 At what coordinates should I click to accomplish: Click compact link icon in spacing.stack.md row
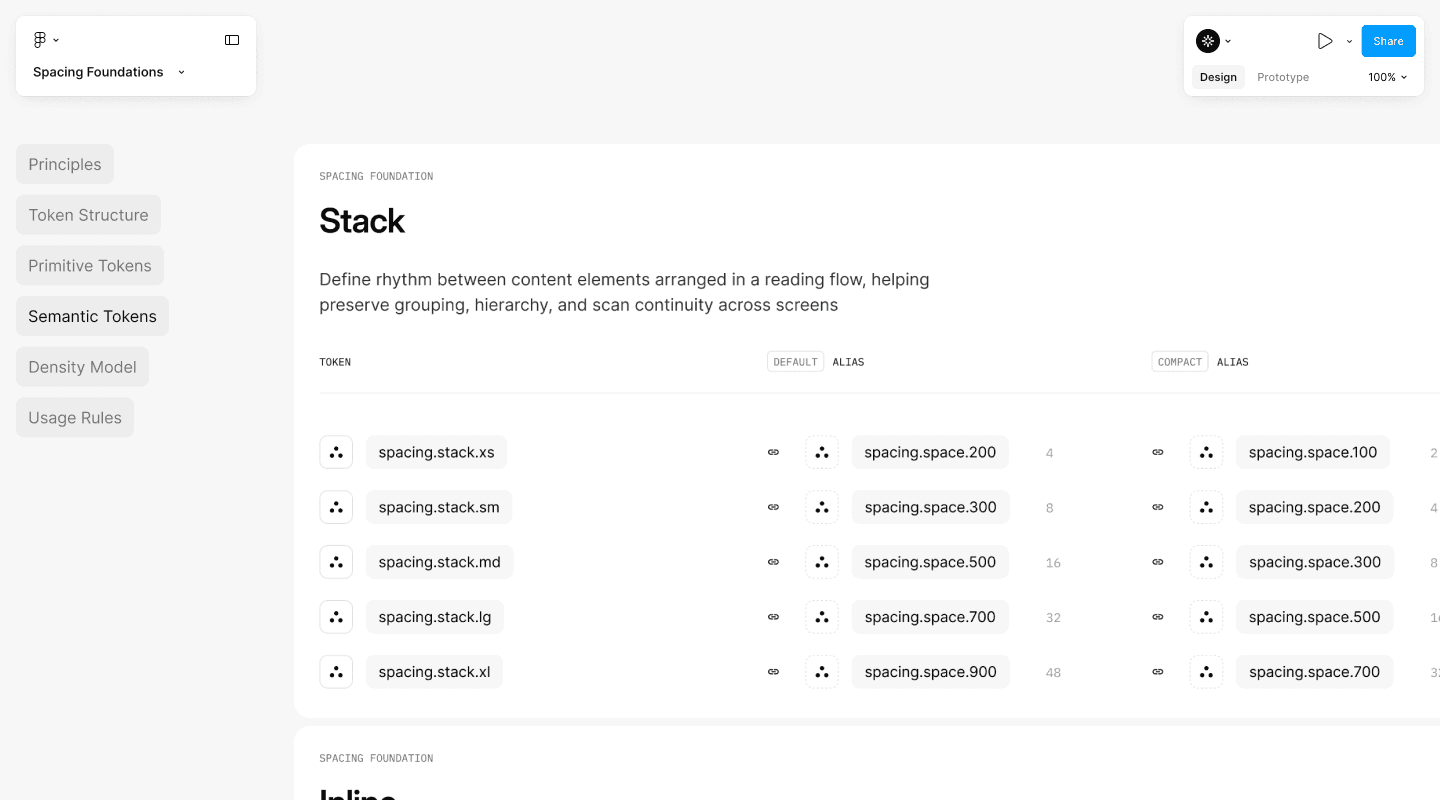1158,562
